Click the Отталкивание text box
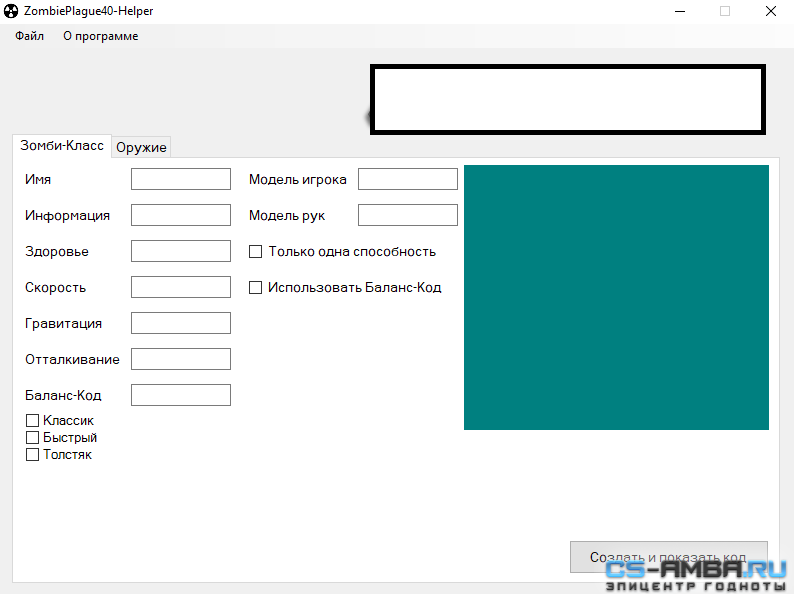 pos(180,359)
